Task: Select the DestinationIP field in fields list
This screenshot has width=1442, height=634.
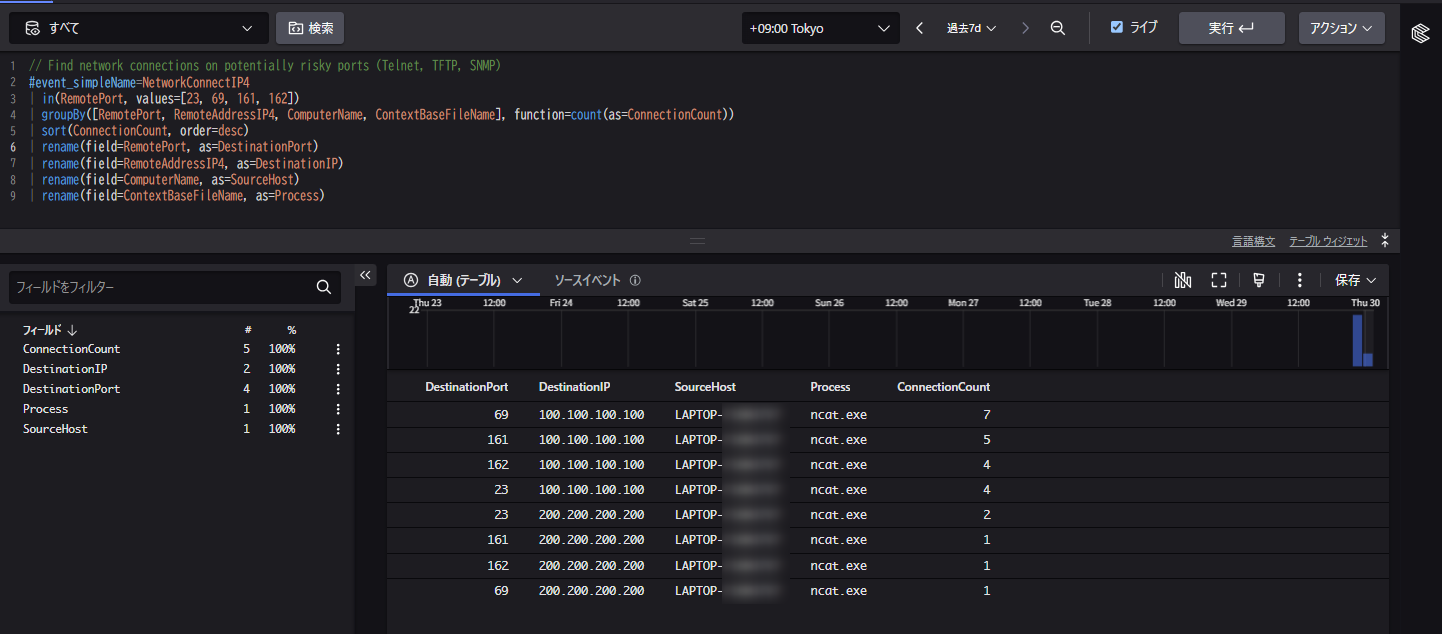Action: click(65, 369)
